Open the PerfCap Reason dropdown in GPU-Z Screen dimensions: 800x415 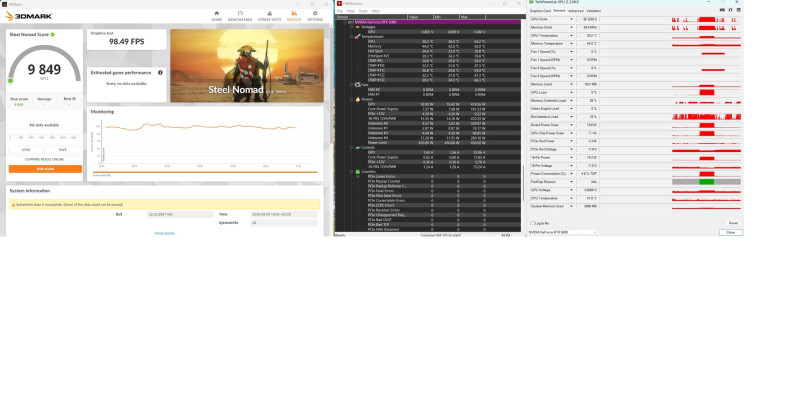(x=571, y=182)
